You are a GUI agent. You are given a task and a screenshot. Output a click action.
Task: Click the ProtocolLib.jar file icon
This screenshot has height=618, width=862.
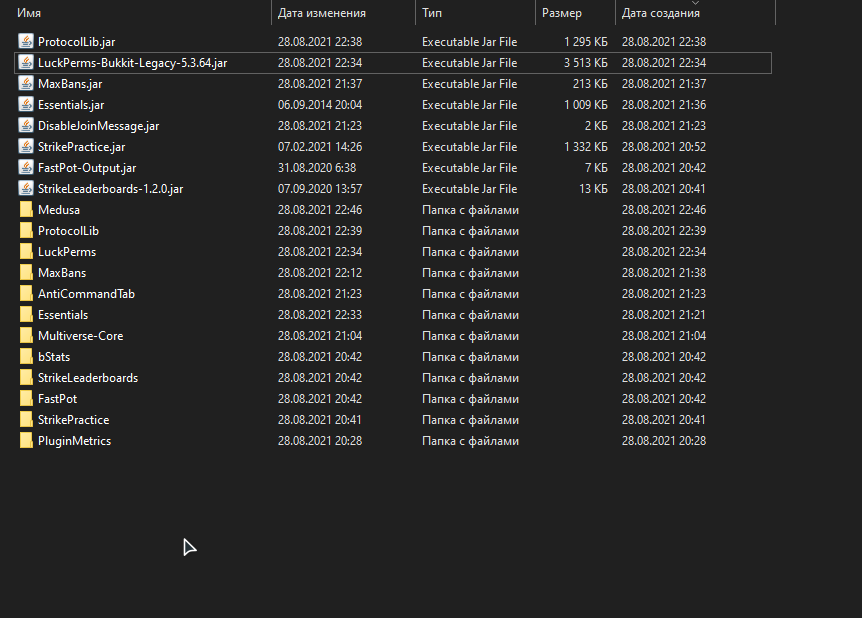(x=26, y=42)
